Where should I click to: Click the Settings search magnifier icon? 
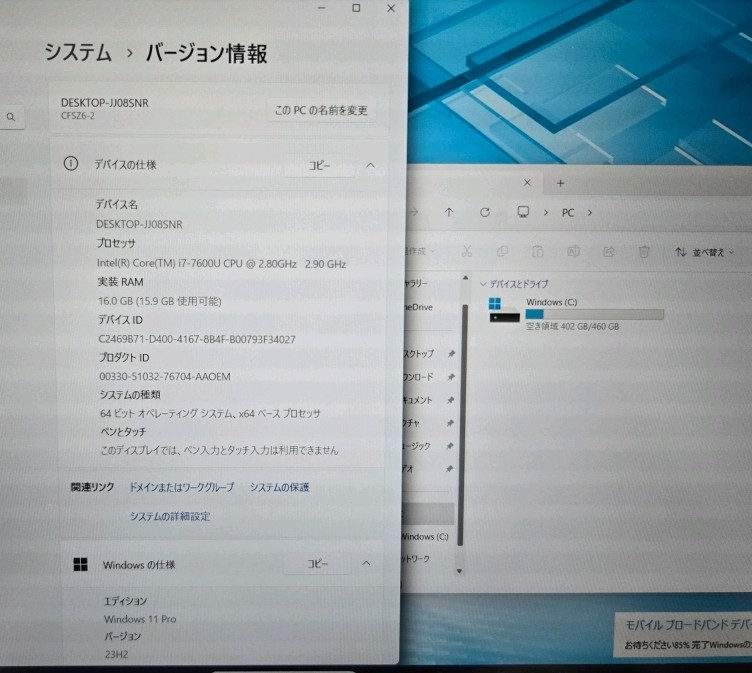pos(11,117)
